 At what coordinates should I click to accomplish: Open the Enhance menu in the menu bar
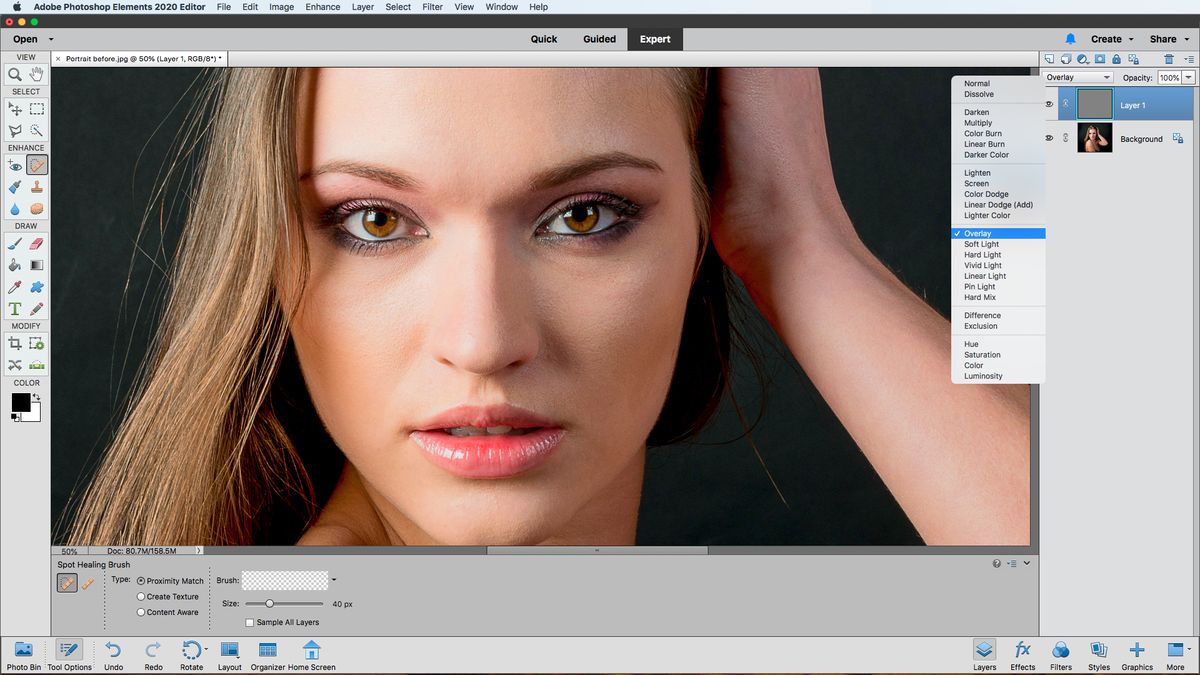323,6
